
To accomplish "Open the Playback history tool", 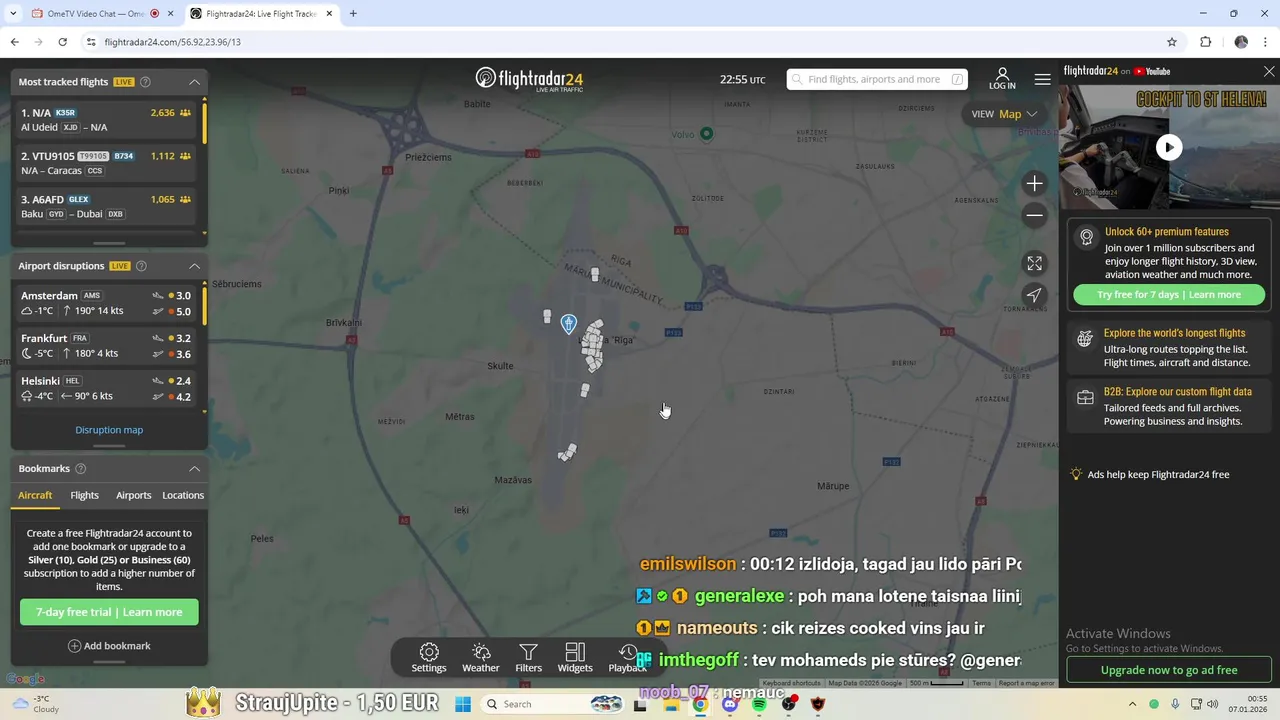I will pos(627,657).
